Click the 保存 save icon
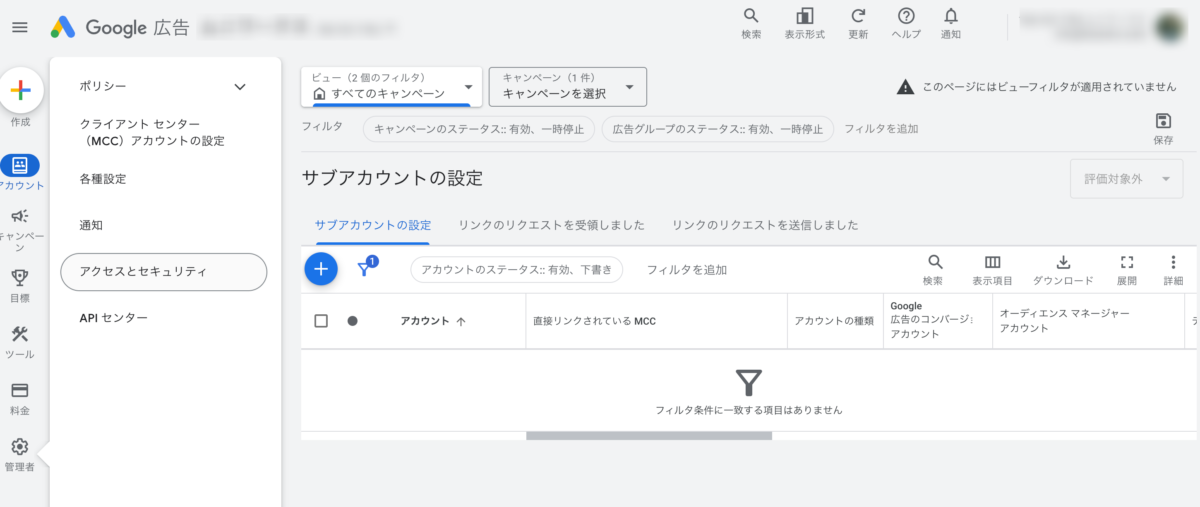1200x507 pixels. [1163, 121]
